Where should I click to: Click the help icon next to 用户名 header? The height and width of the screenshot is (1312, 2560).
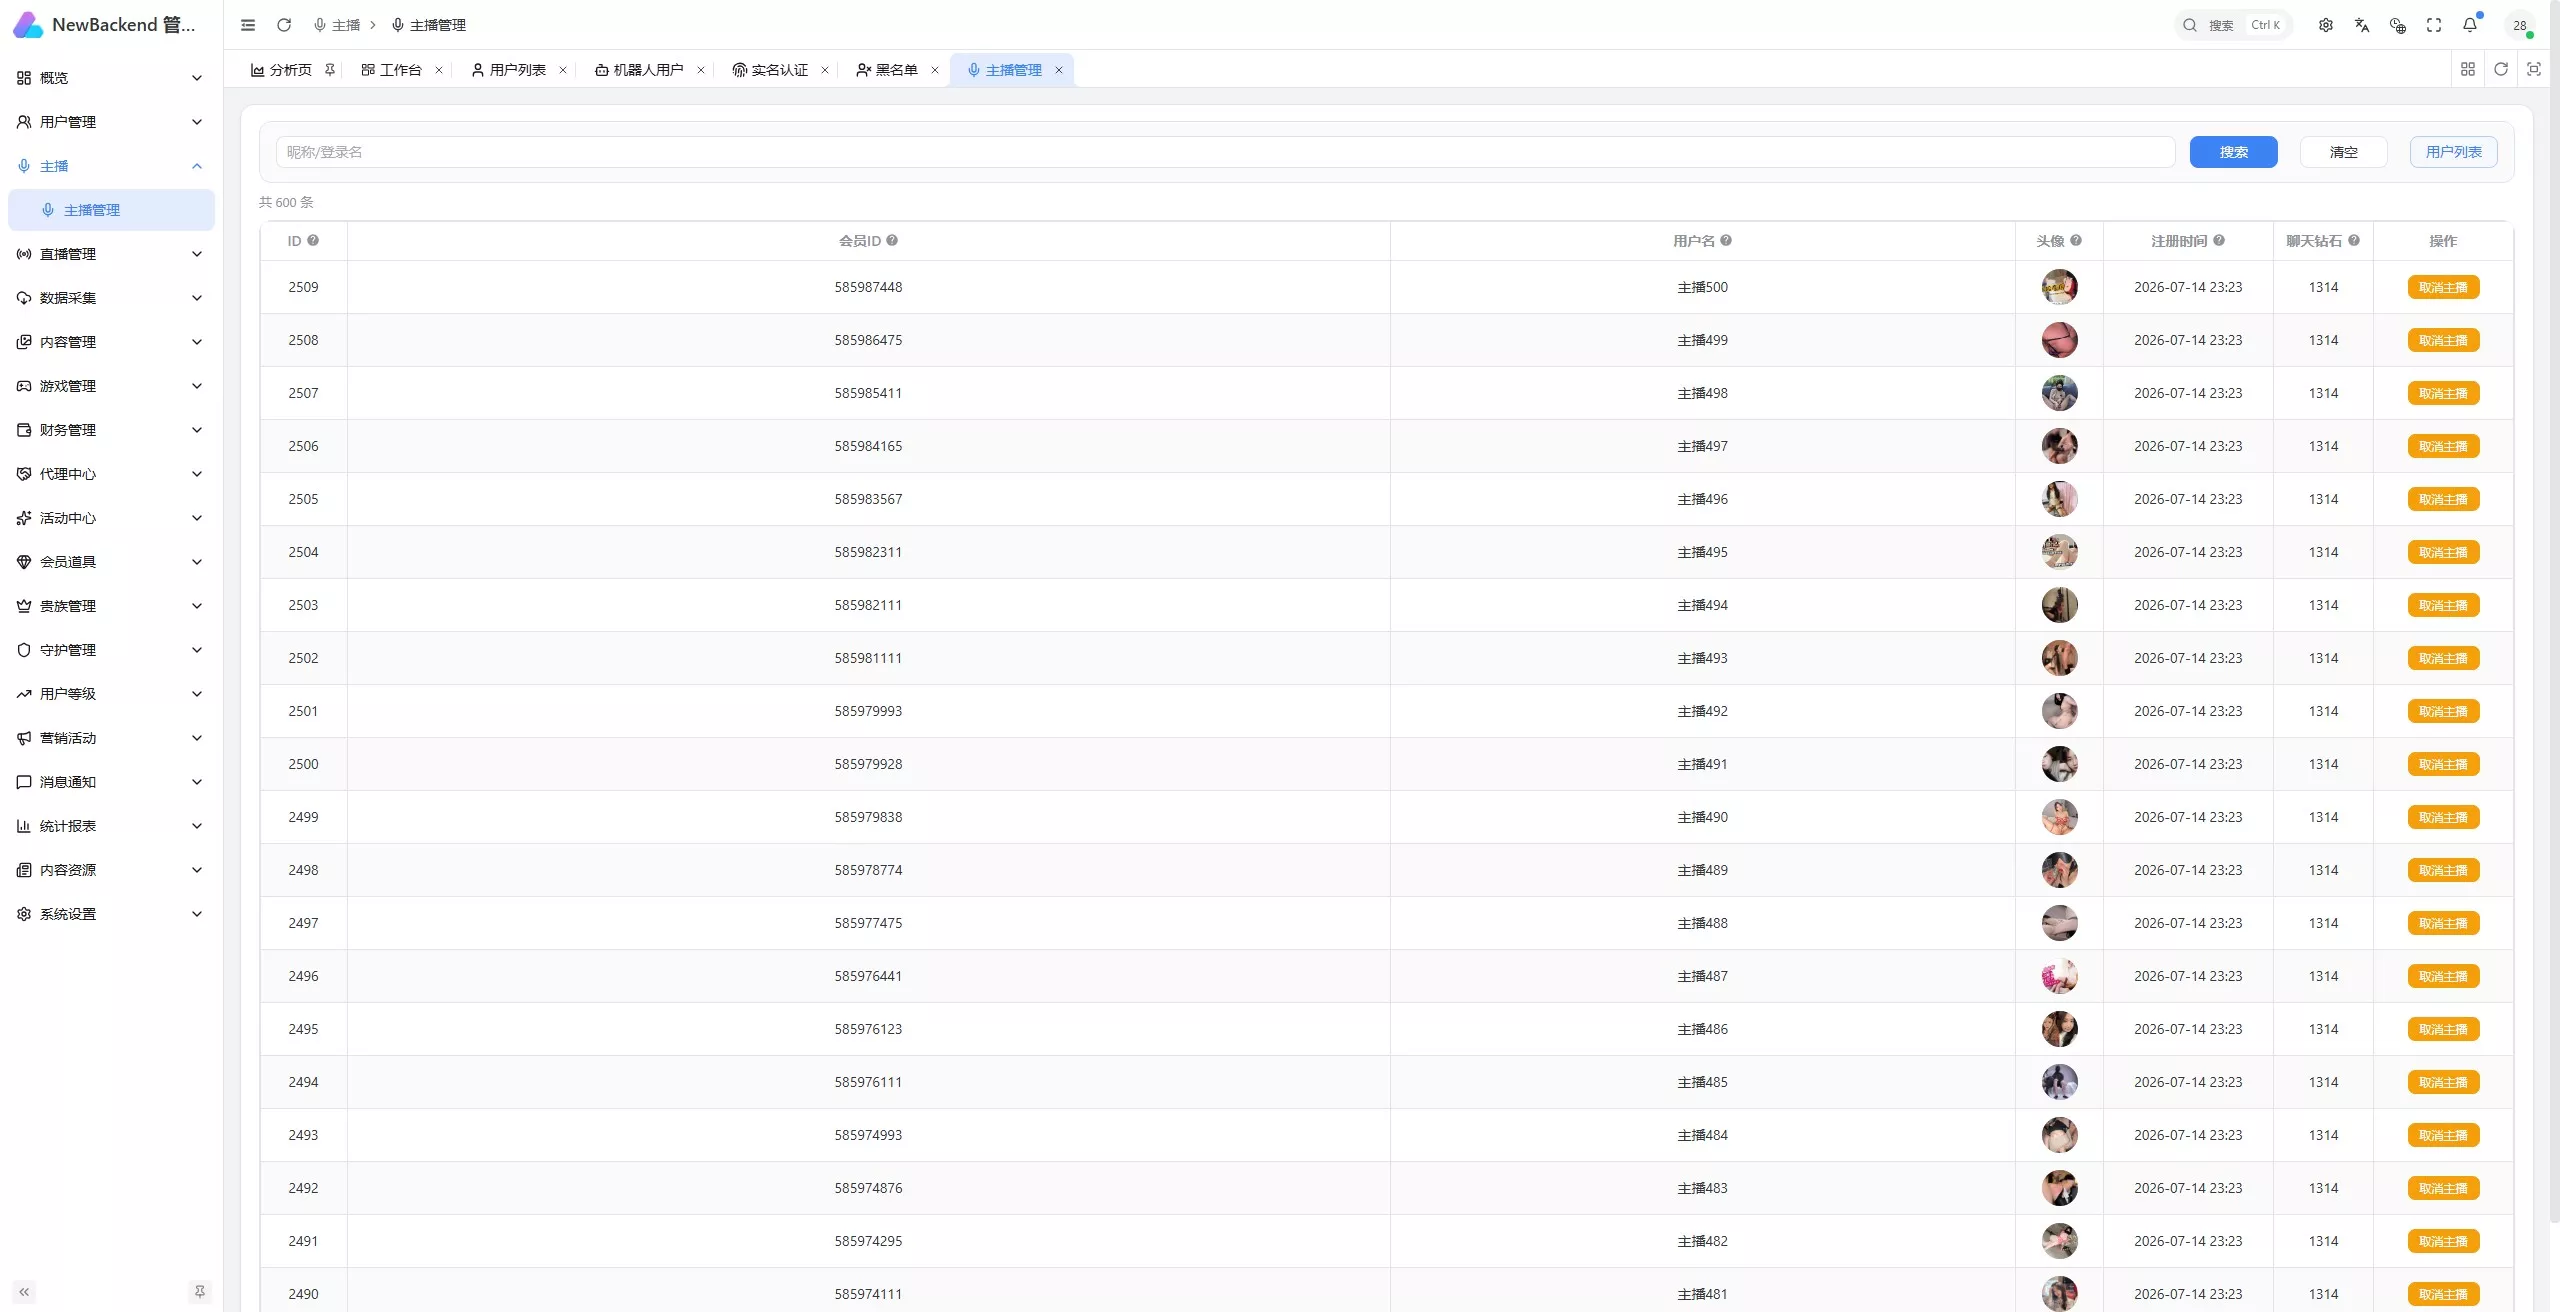(1726, 240)
